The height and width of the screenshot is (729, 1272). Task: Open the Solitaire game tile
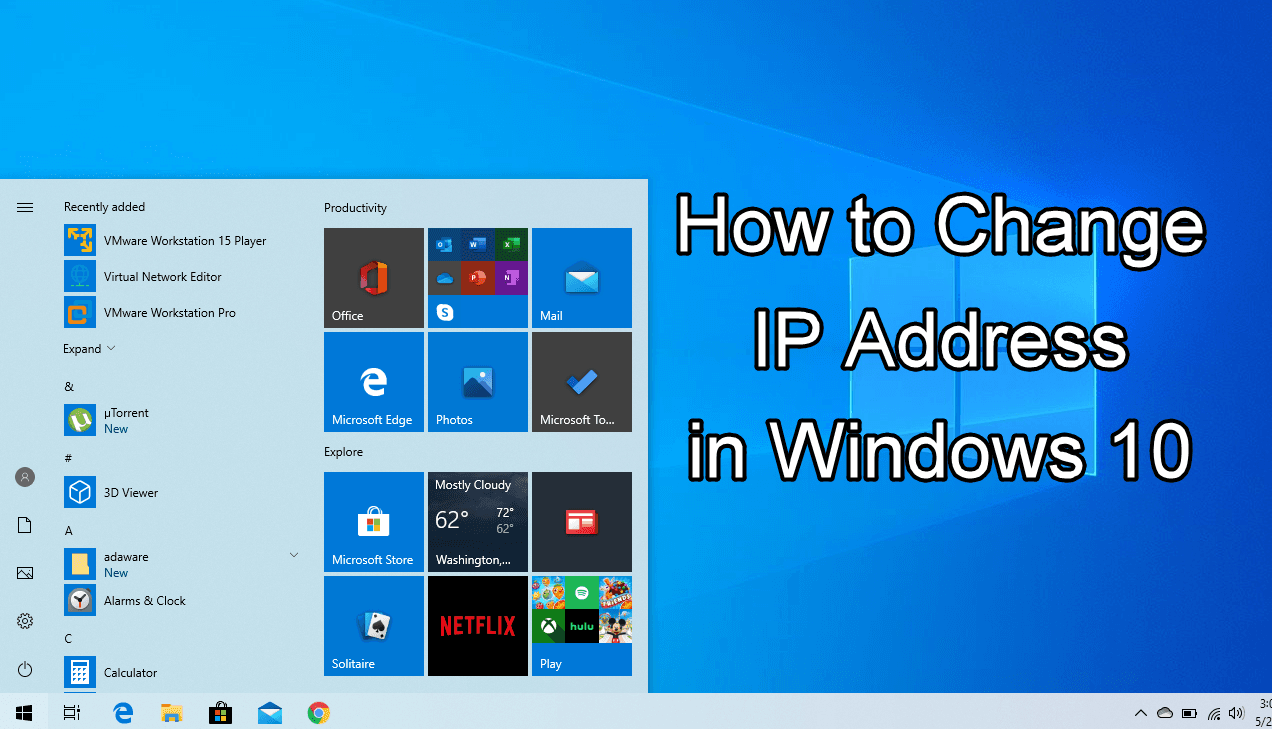[x=373, y=625]
